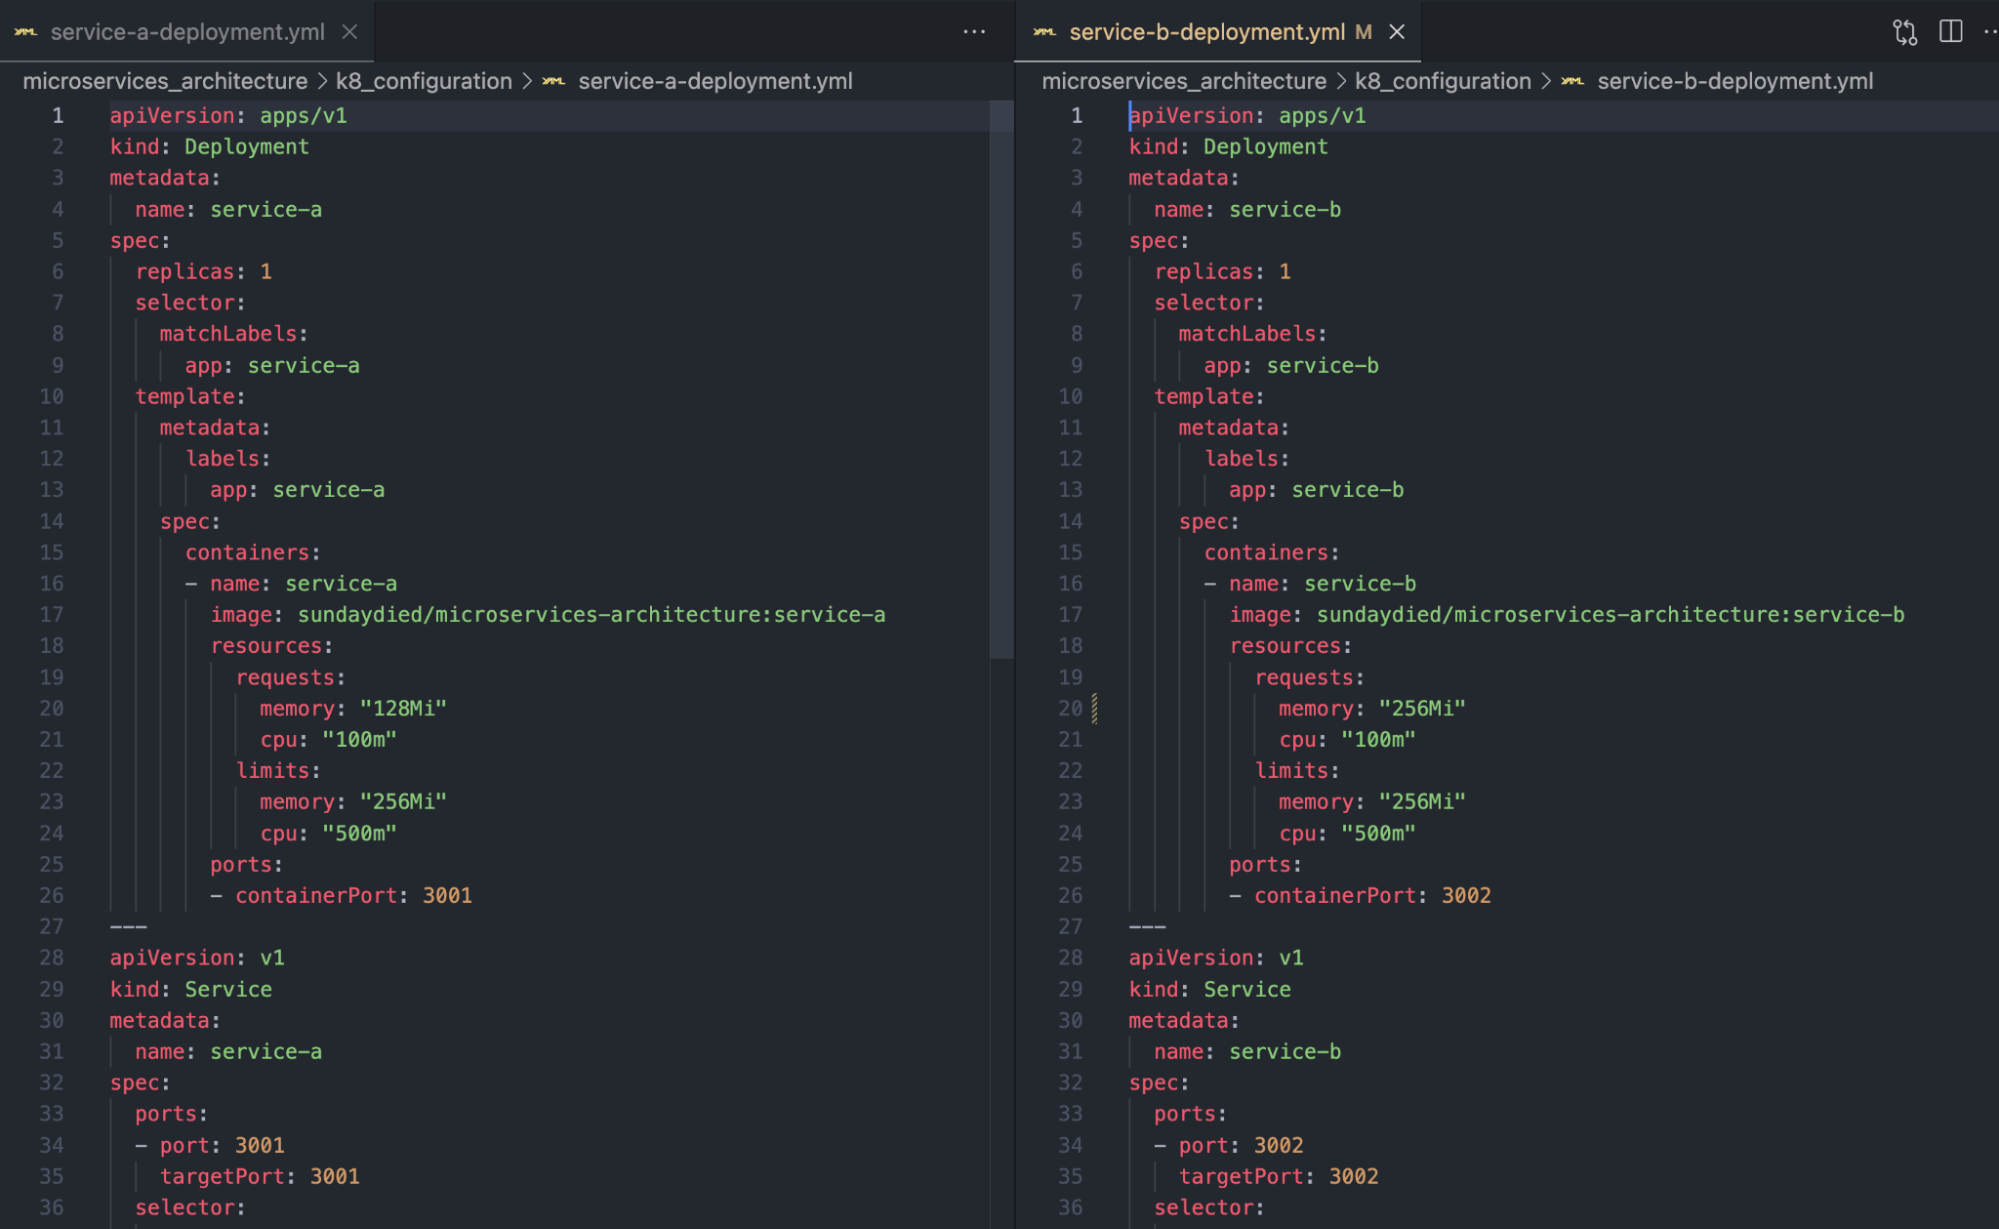
Task: Click targetPort 3001 in left editor
Action: tap(260, 1176)
